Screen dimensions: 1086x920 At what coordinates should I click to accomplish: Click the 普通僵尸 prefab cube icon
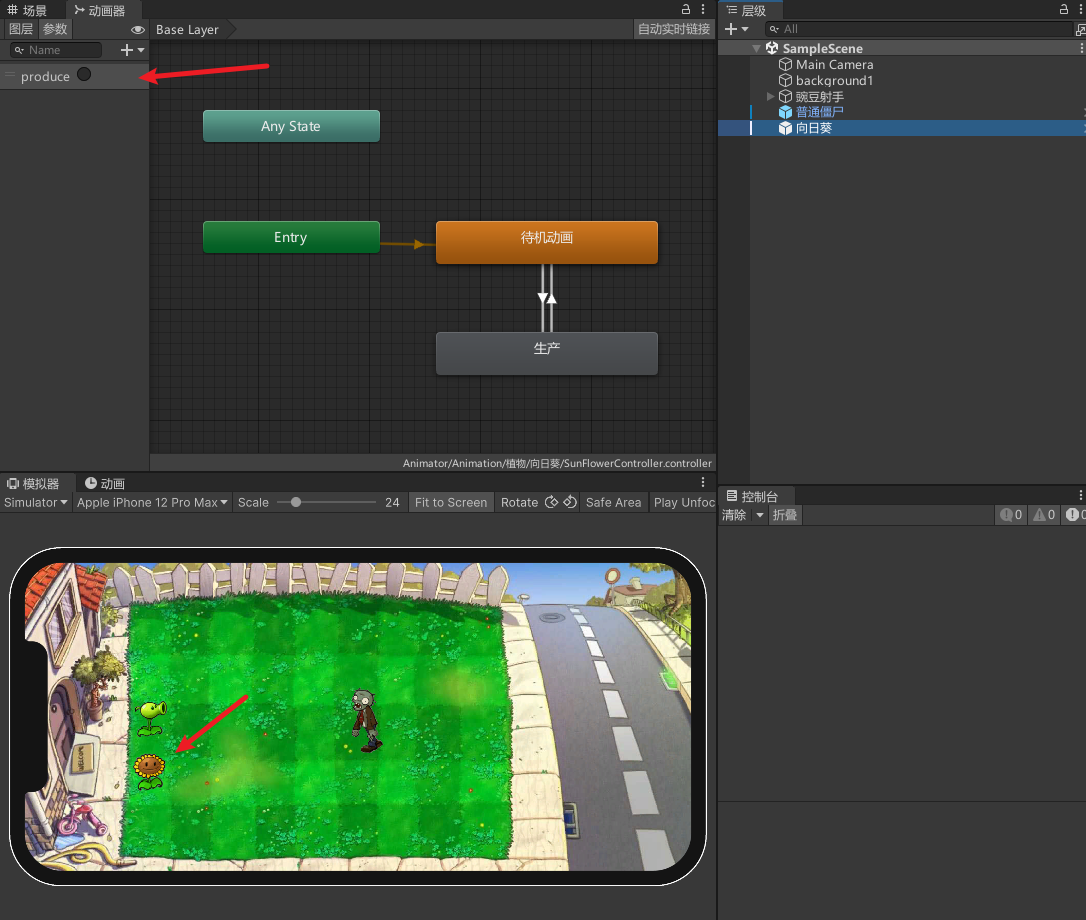point(785,112)
